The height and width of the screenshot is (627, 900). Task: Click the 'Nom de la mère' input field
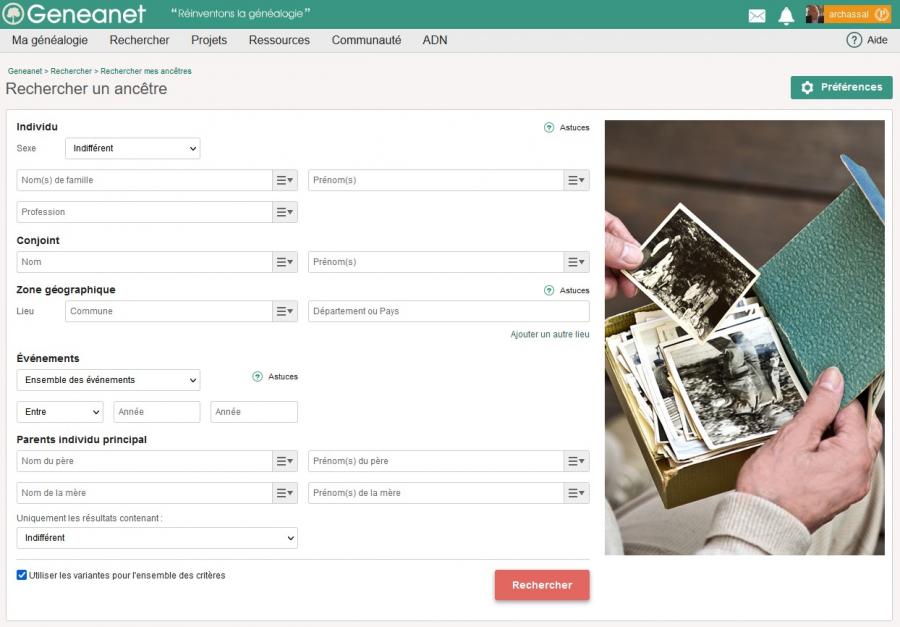tap(144, 493)
